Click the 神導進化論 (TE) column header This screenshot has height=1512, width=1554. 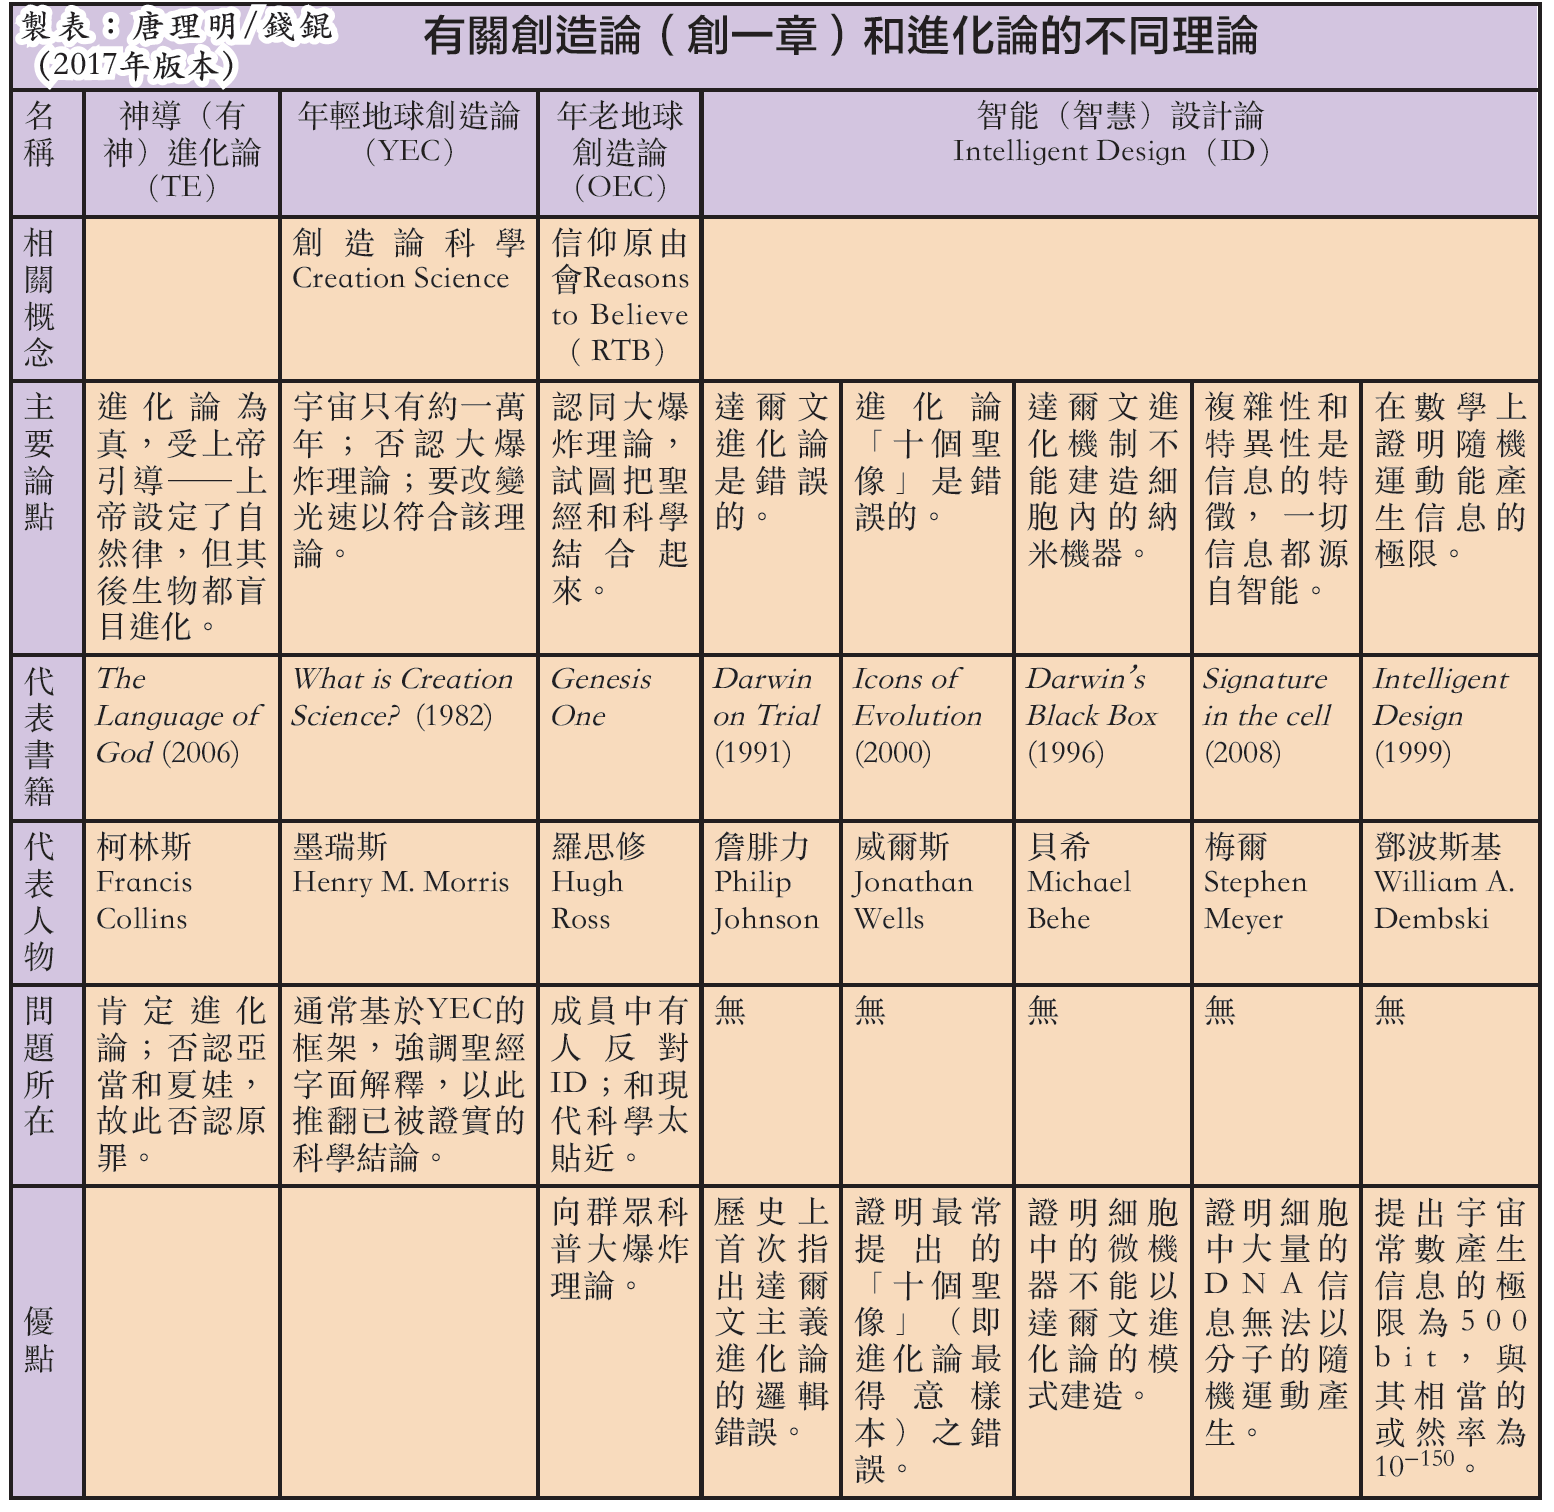[x=182, y=152]
